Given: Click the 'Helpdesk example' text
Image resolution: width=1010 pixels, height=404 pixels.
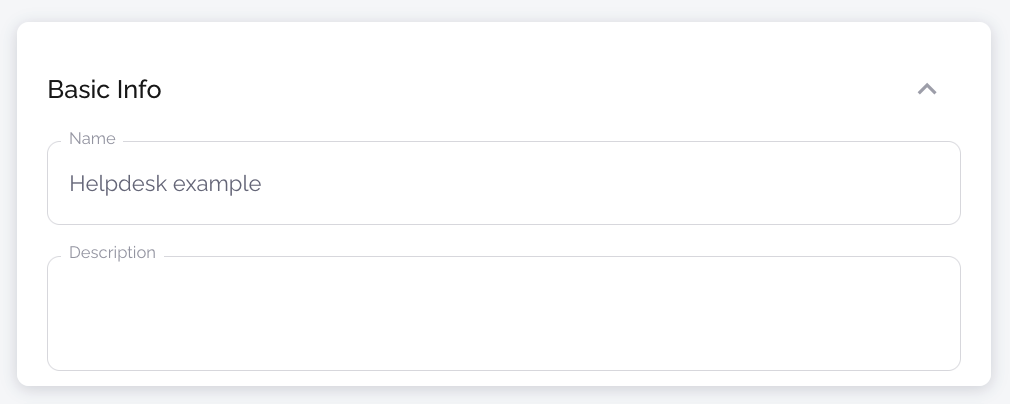Looking at the screenshot, I should (x=165, y=184).
